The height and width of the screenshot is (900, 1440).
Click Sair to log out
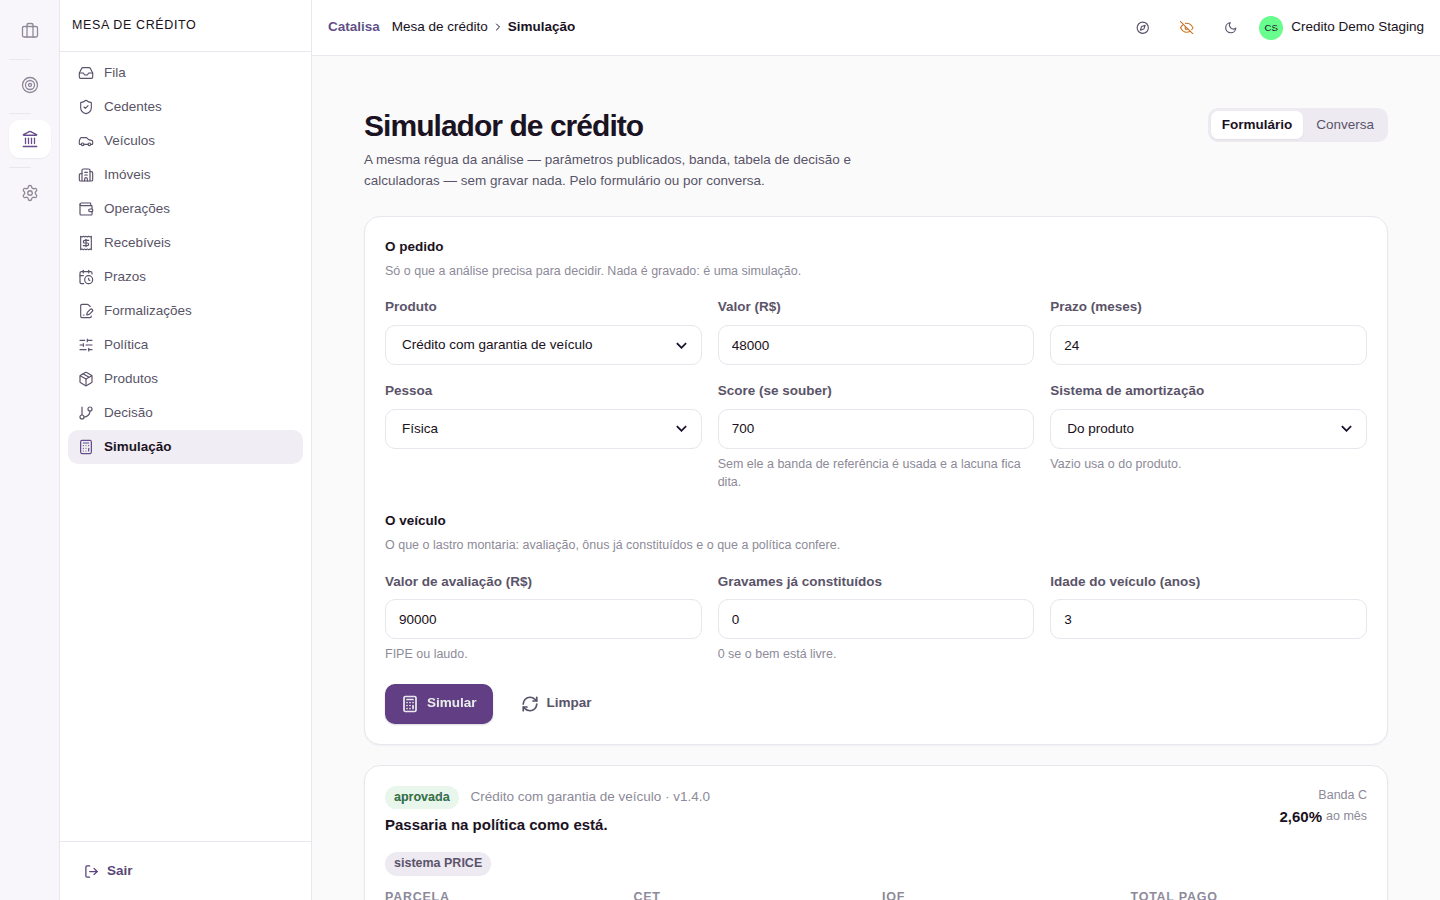click(109, 871)
